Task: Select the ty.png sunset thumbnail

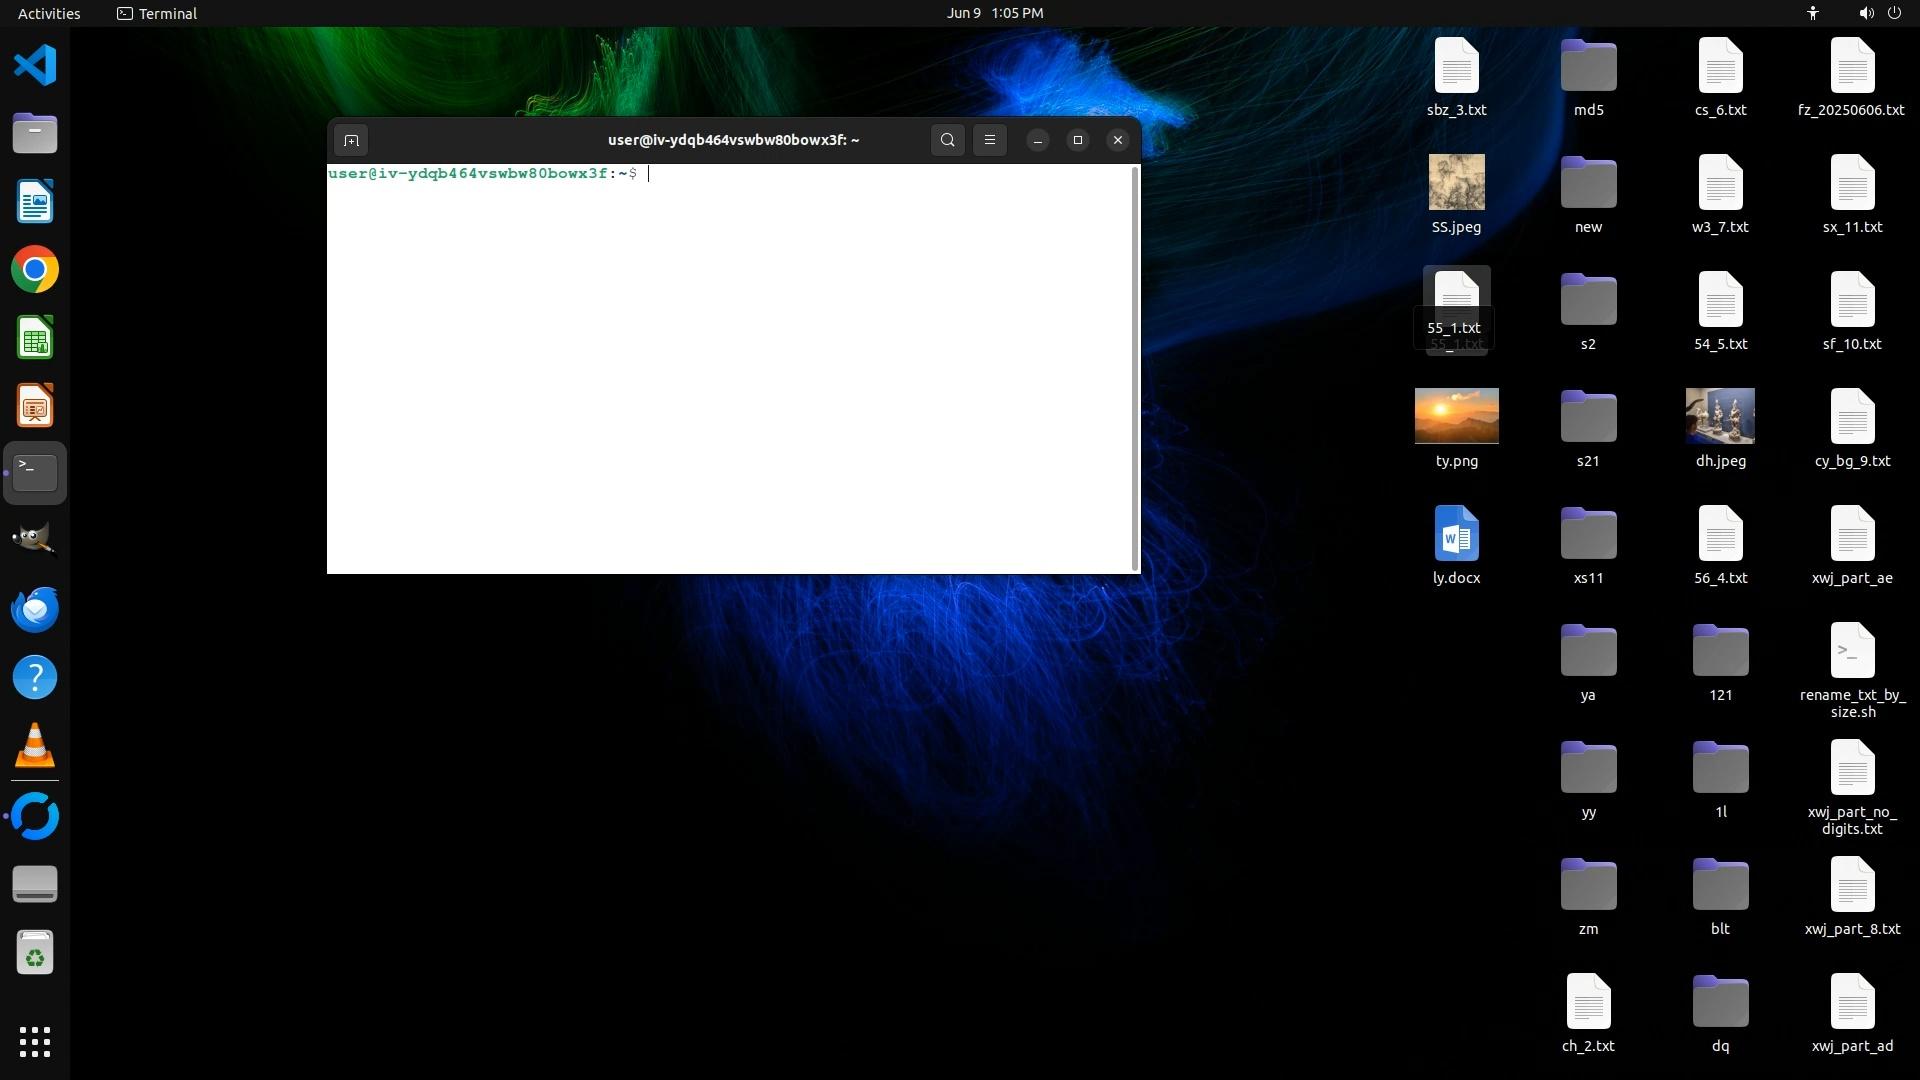Action: click(1456, 416)
